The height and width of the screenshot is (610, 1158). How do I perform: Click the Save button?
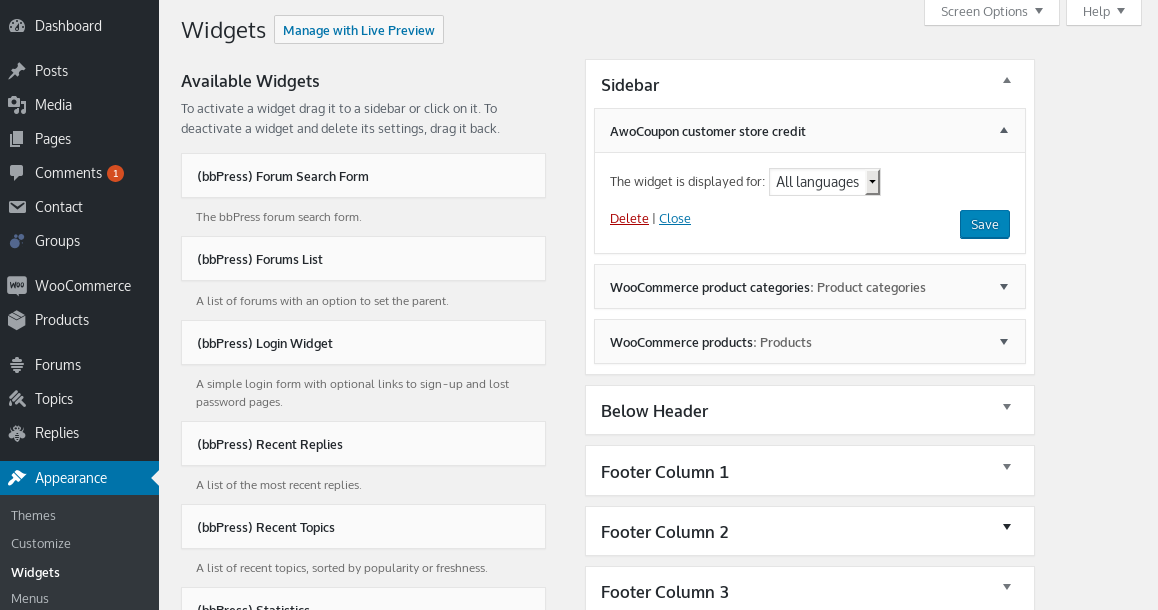tap(984, 225)
